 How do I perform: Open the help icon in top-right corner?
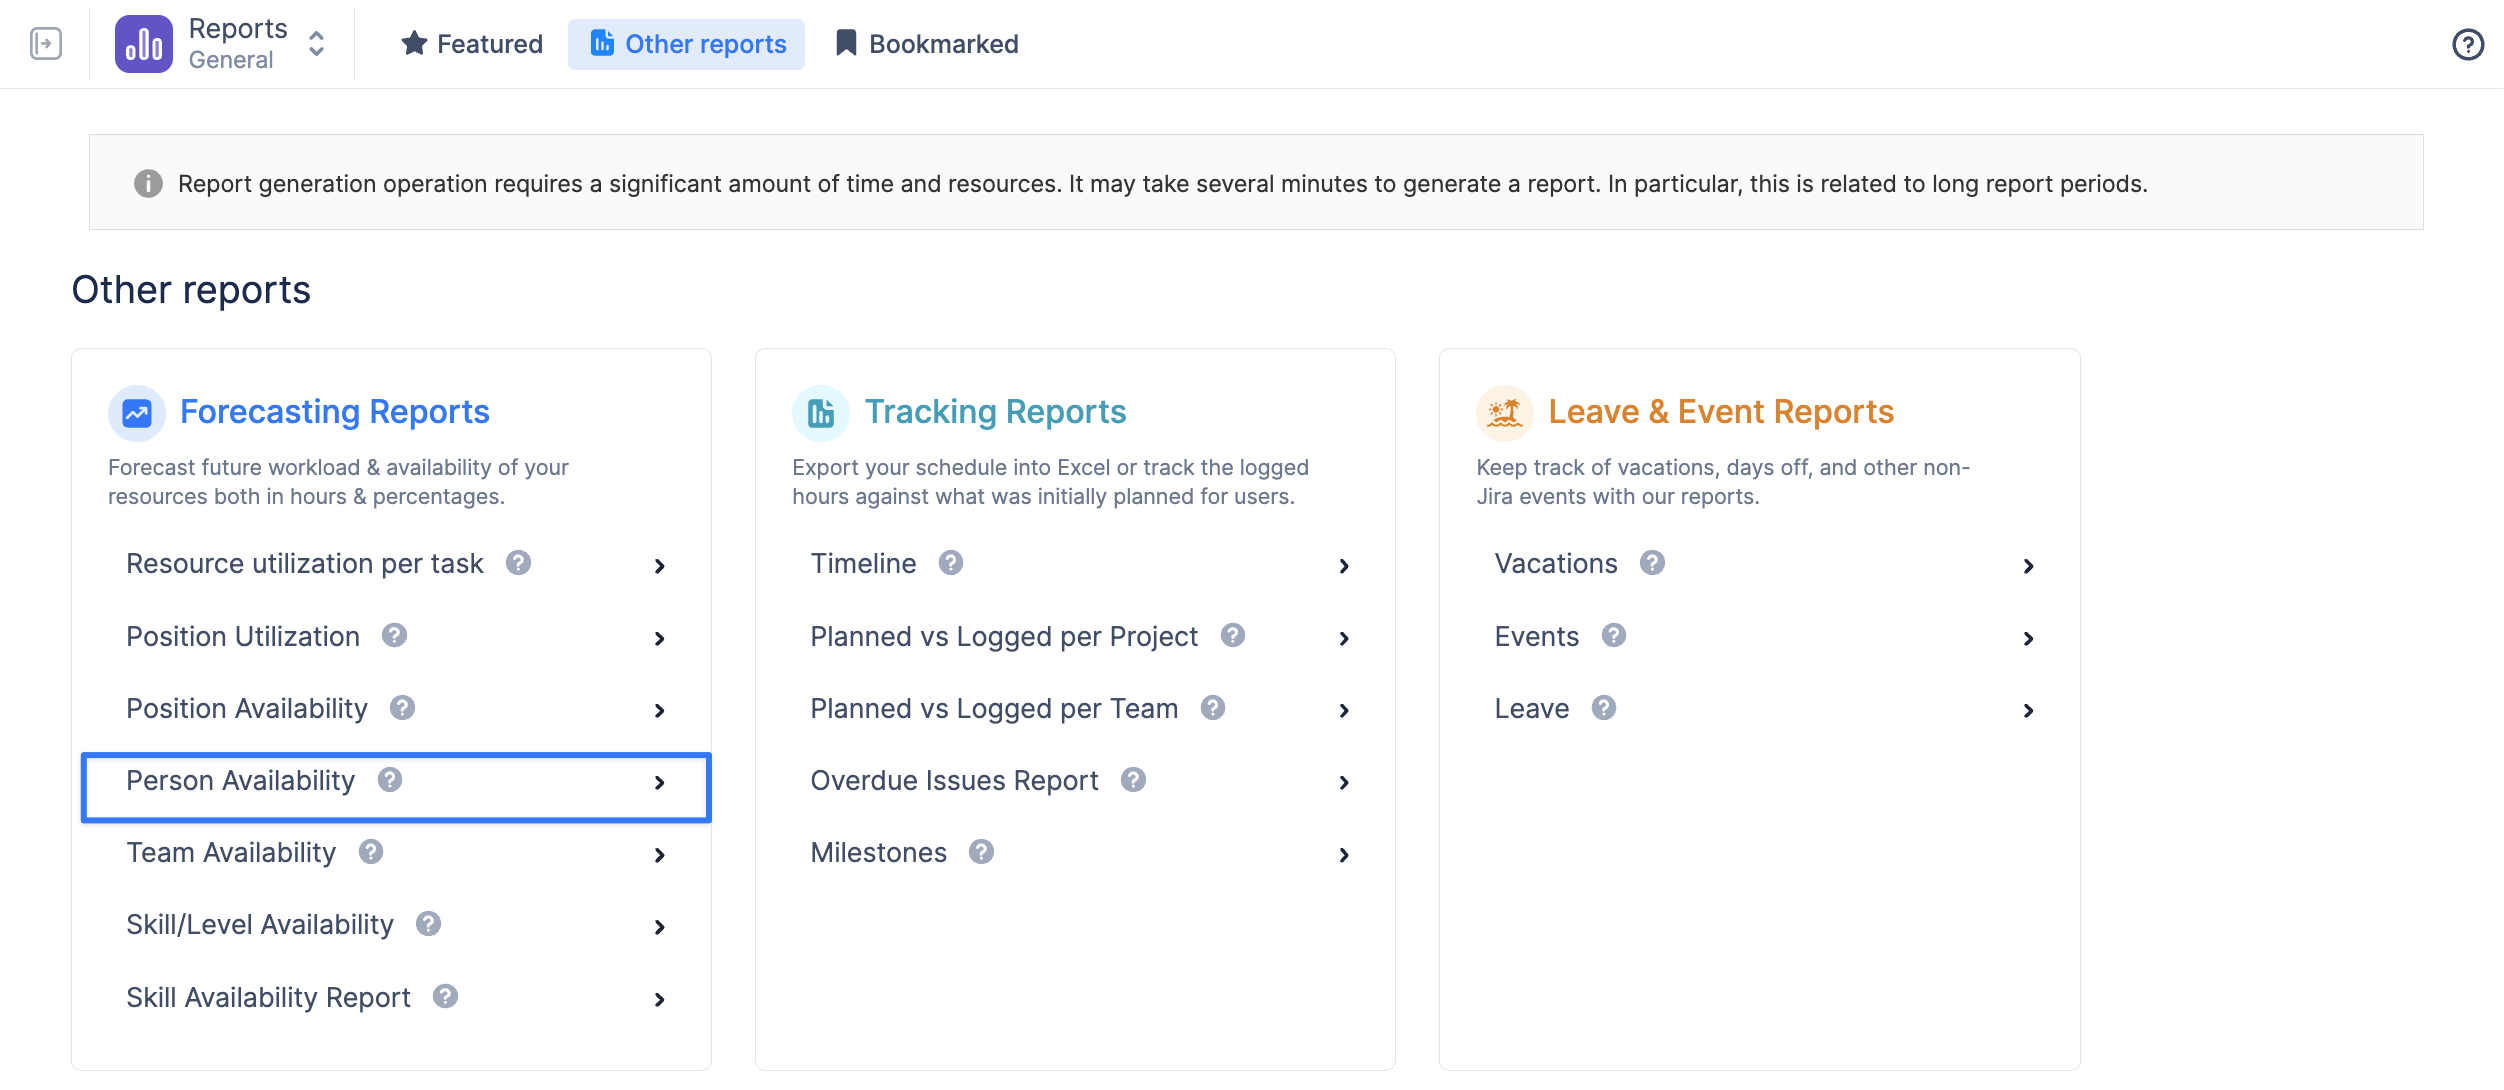(2467, 44)
